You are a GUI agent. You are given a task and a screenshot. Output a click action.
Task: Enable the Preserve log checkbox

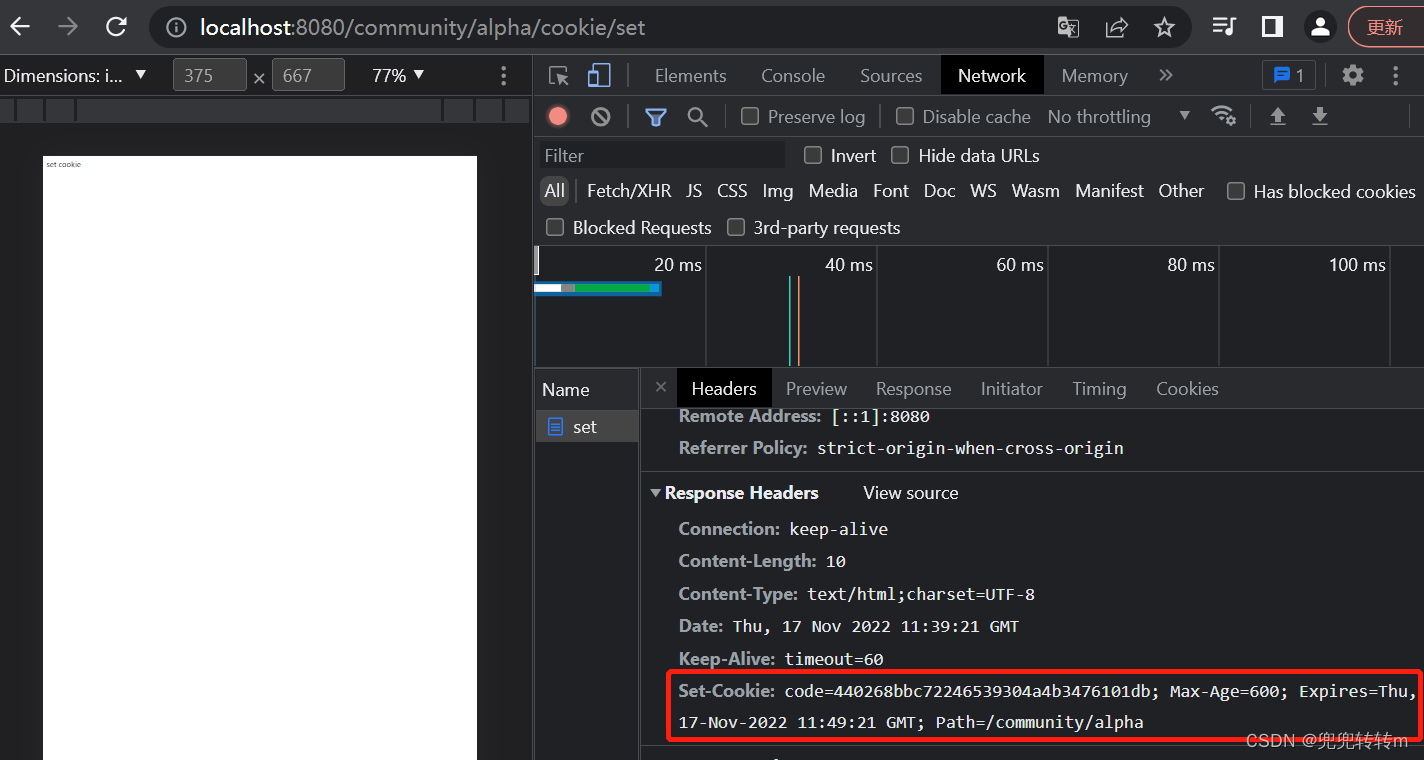pyautogui.click(x=750, y=117)
